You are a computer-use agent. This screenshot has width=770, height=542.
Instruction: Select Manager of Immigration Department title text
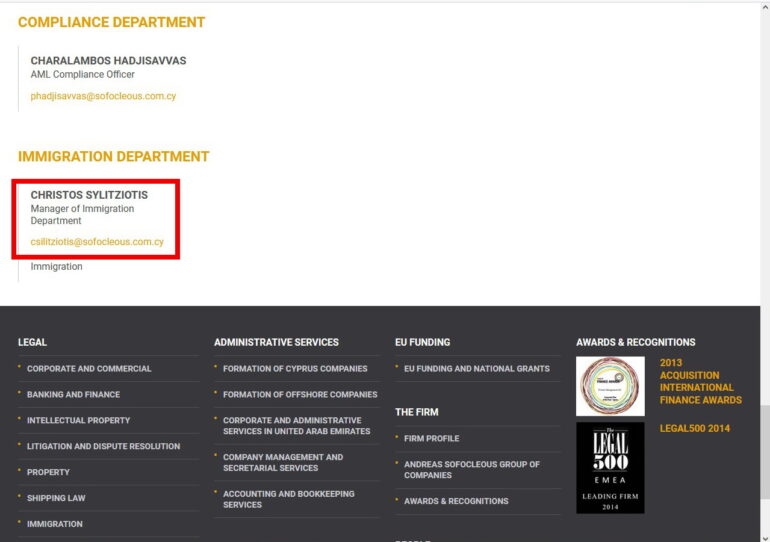(82, 215)
